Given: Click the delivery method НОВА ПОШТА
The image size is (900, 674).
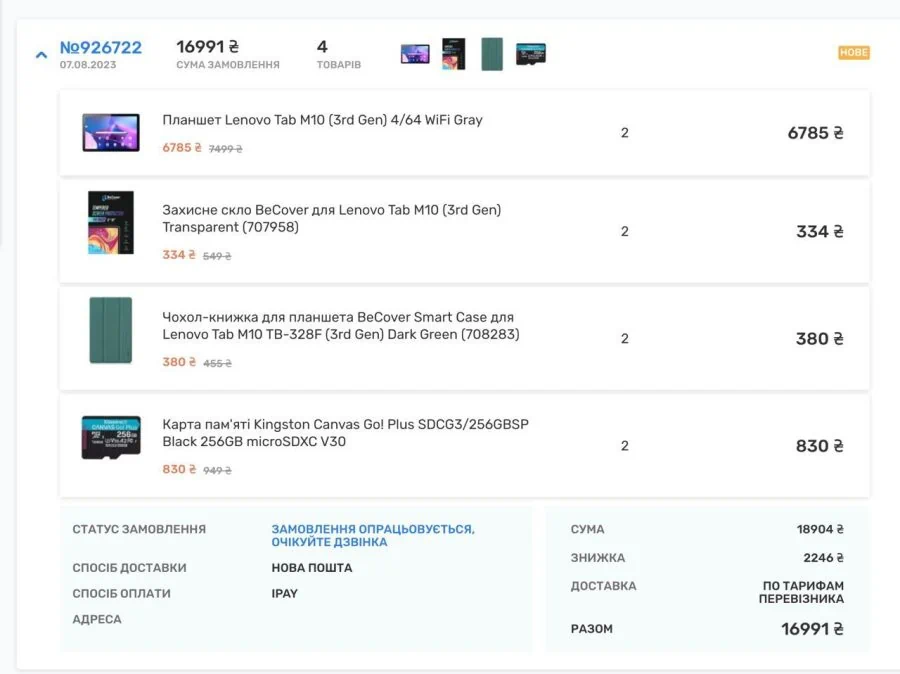Looking at the screenshot, I should (x=312, y=568).
